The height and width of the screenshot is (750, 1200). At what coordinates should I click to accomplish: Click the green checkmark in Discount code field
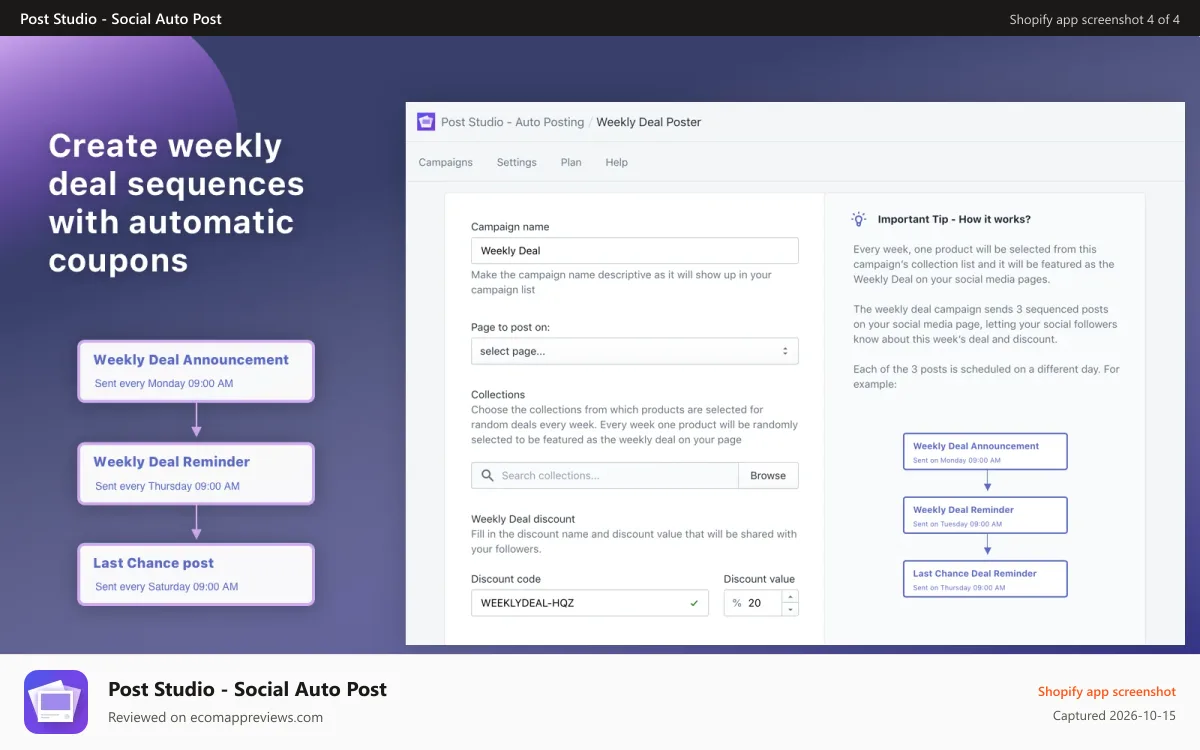(694, 603)
